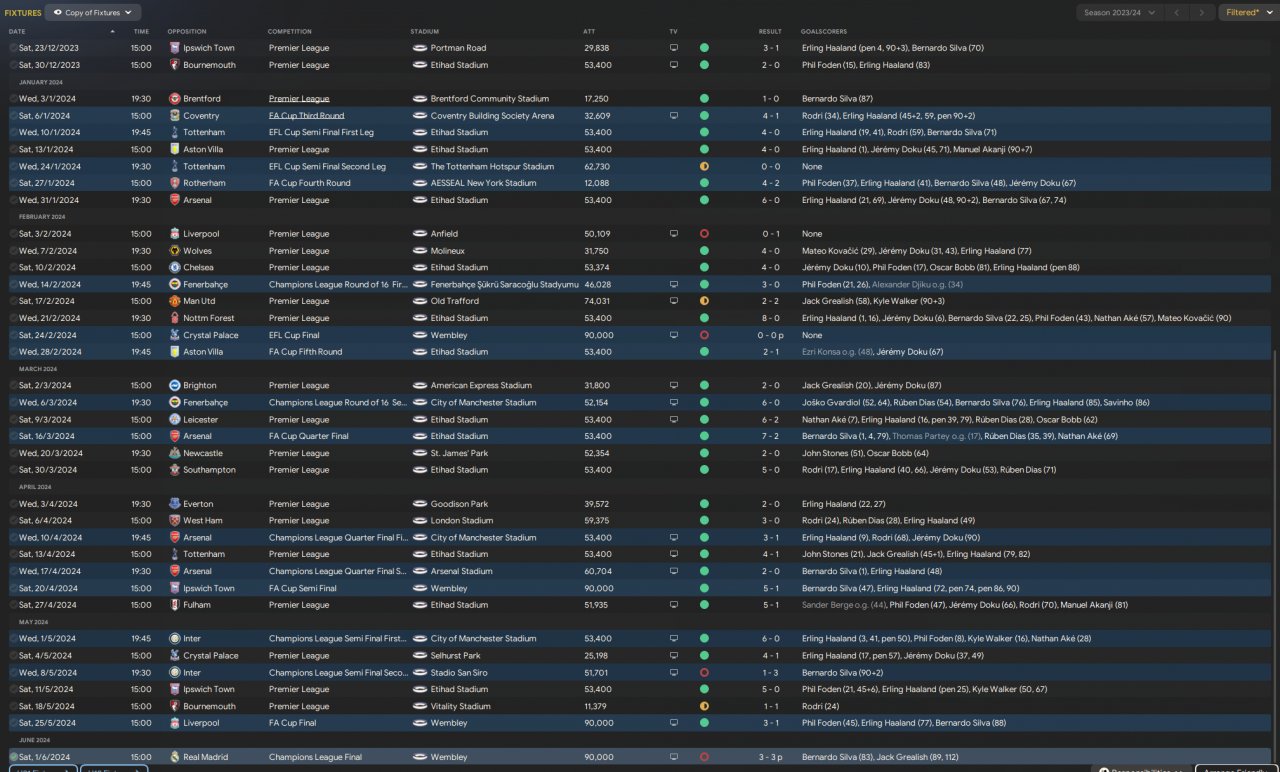Click the Newcastle club badge
The image size is (1280, 772).
pyautogui.click(x=175, y=453)
